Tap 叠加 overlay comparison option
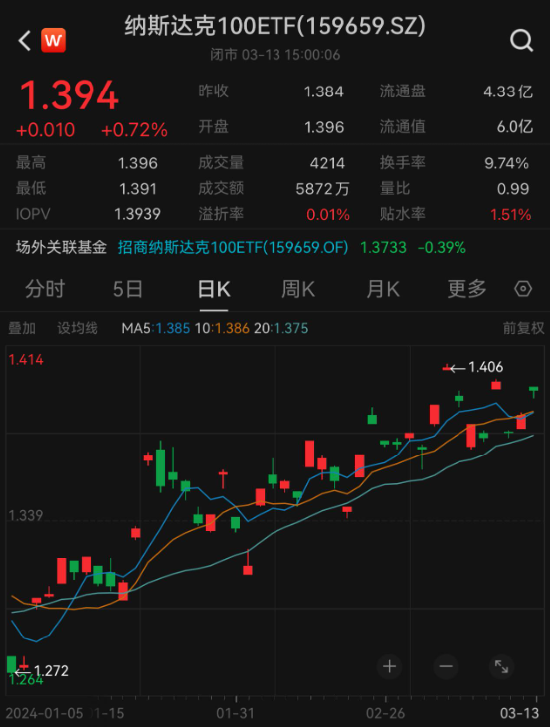Viewport: 550px width, 728px height. click(22, 328)
